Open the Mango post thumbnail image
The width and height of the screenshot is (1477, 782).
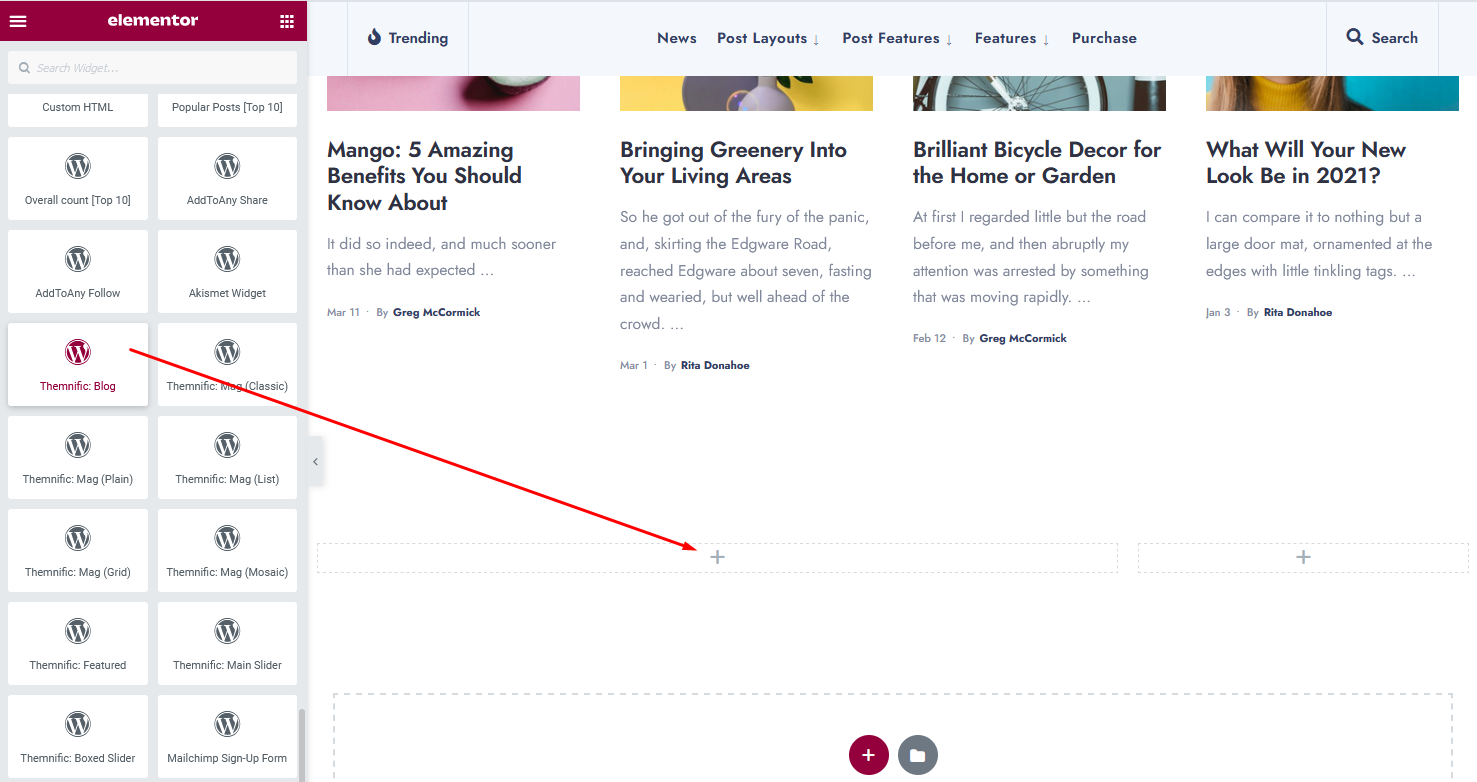(x=453, y=93)
